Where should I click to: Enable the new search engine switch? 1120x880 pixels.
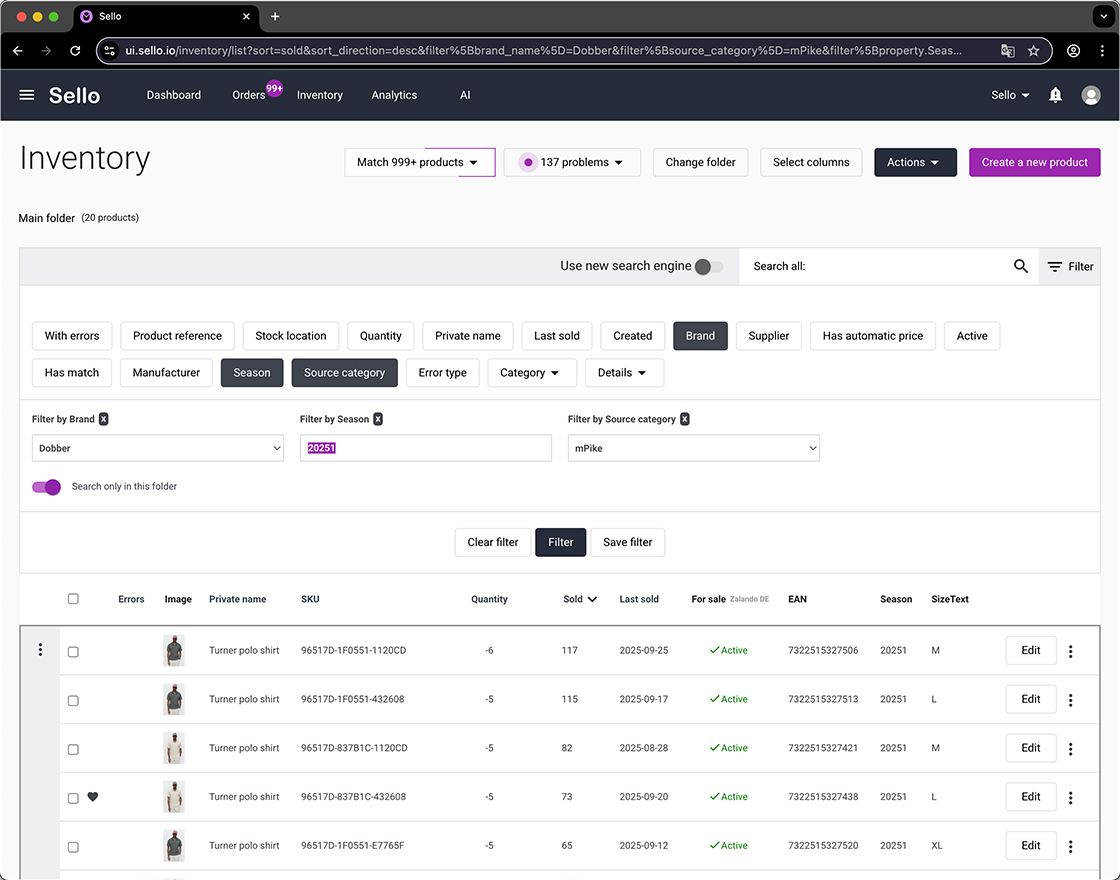click(x=707, y=267)
